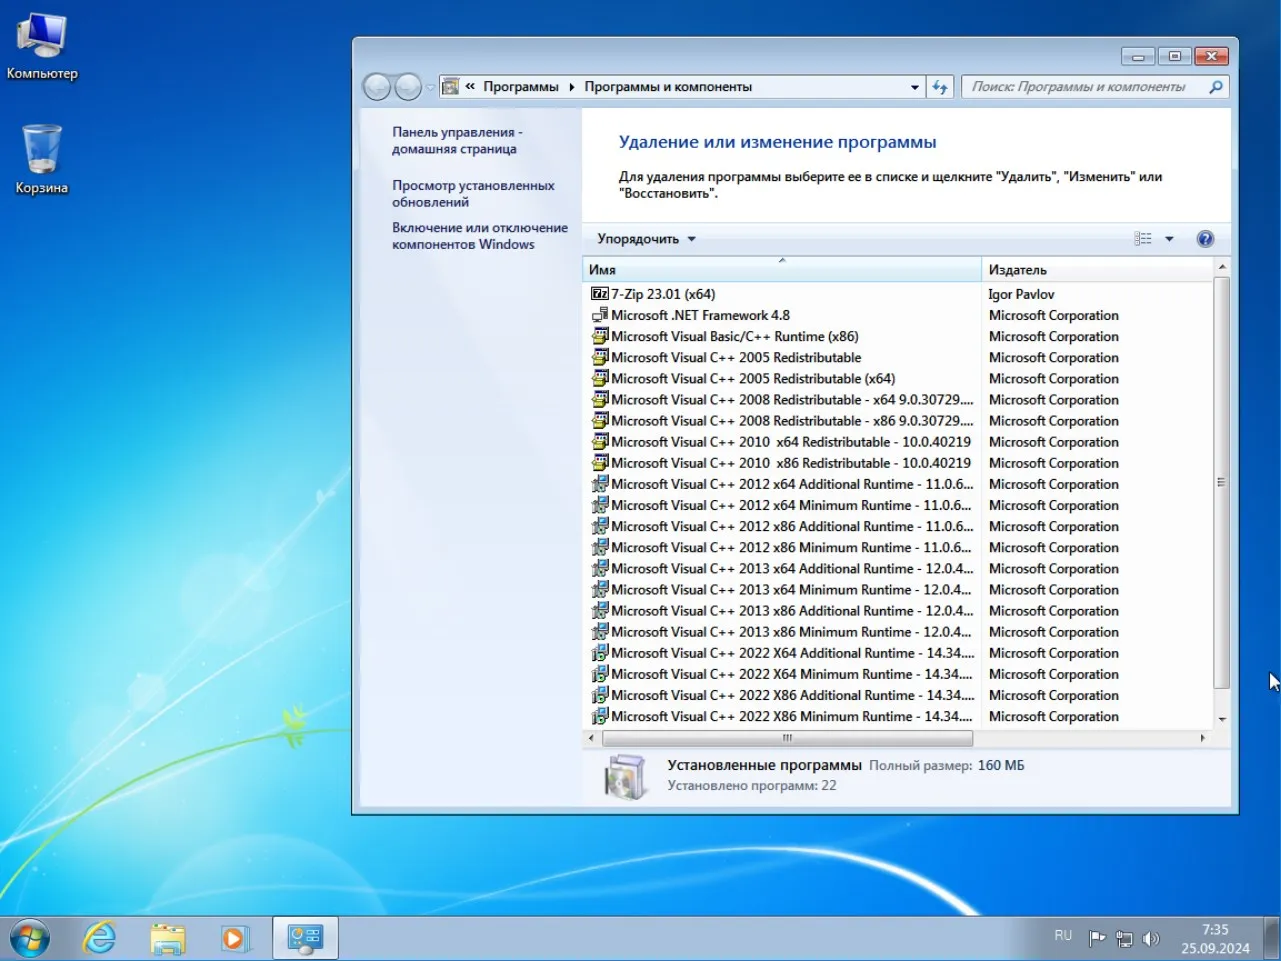
Task: Click the search magnifier icon
Action: 1216,87
